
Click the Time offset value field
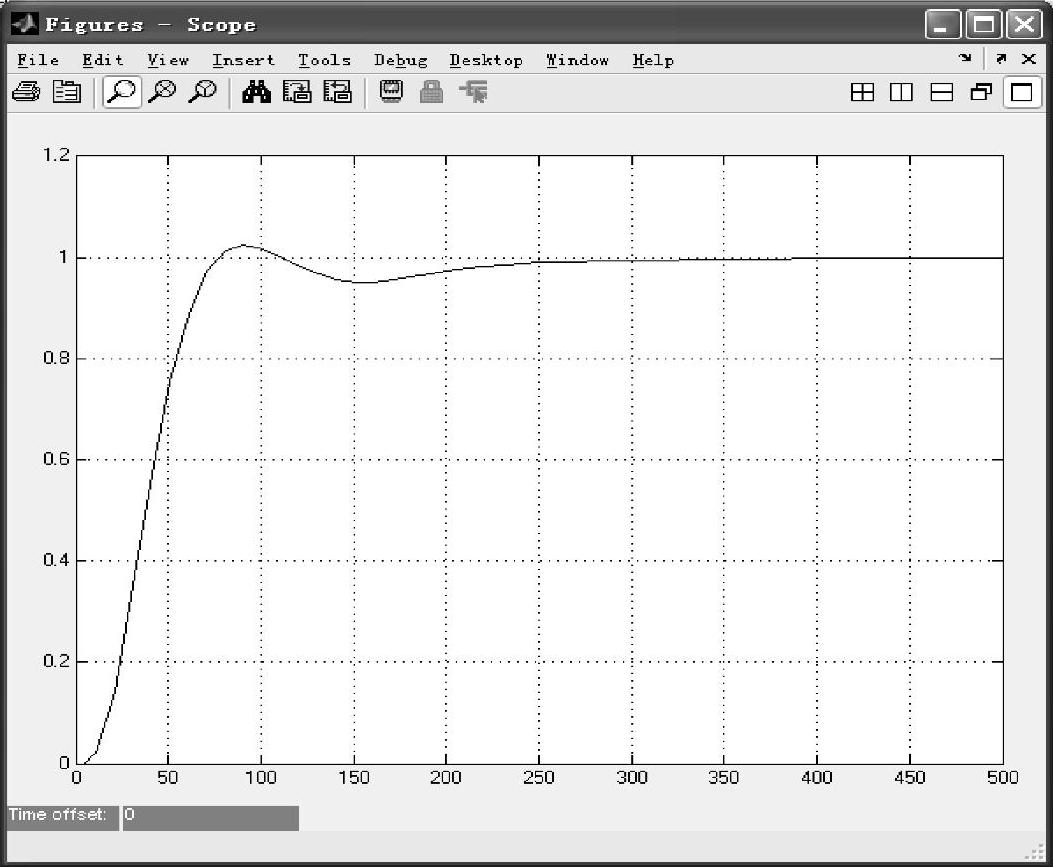[210, 817]
